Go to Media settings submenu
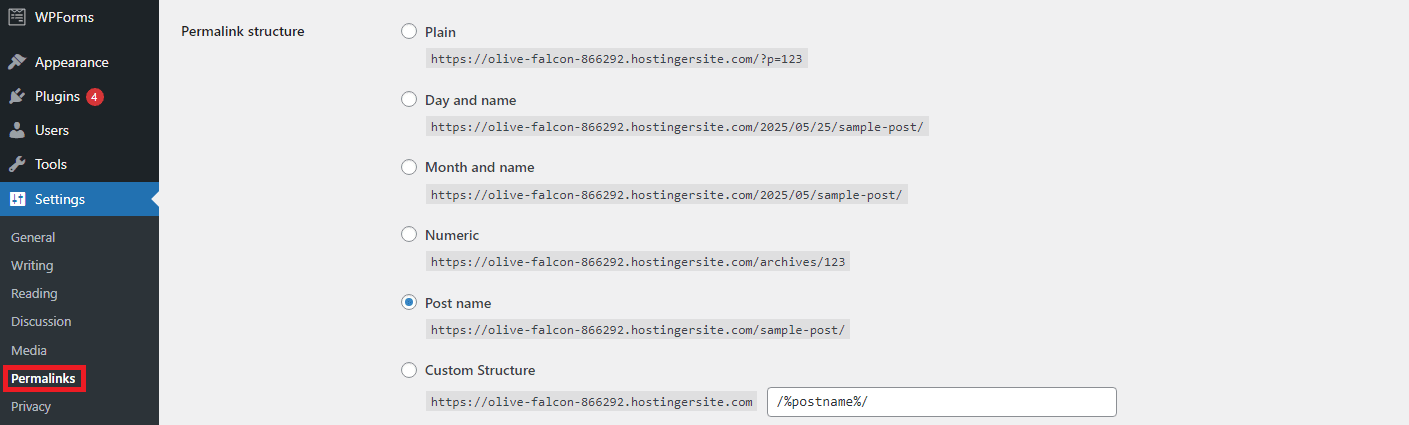 point(29,351)
